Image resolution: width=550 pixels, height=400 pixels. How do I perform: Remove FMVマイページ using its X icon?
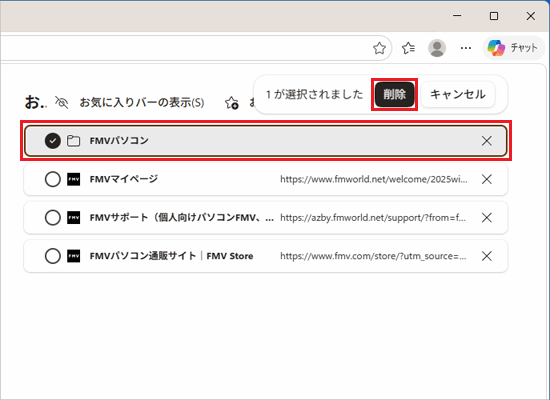487,179
